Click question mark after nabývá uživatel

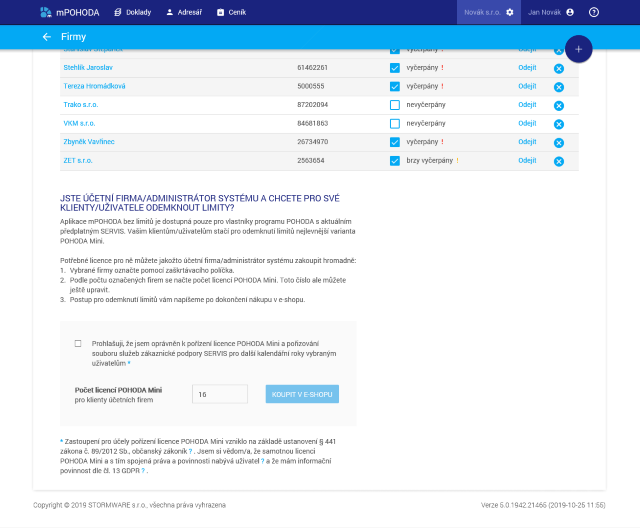pyautogui.click(x=262, y=461)
